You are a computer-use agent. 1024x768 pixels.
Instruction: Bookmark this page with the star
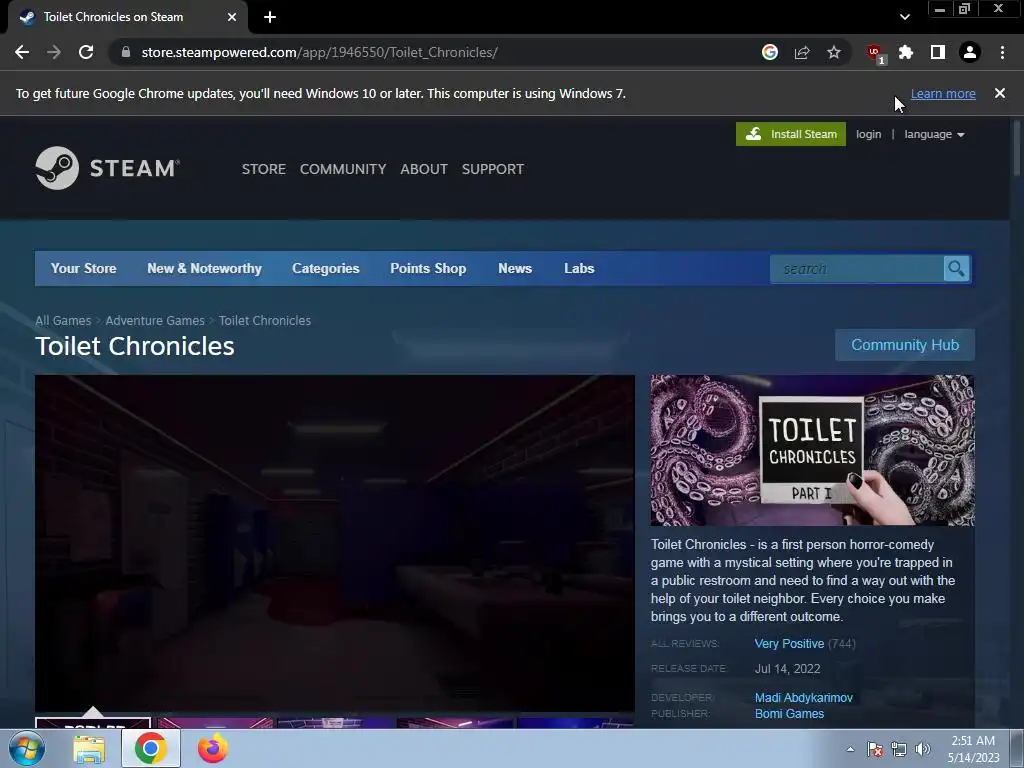834,52
